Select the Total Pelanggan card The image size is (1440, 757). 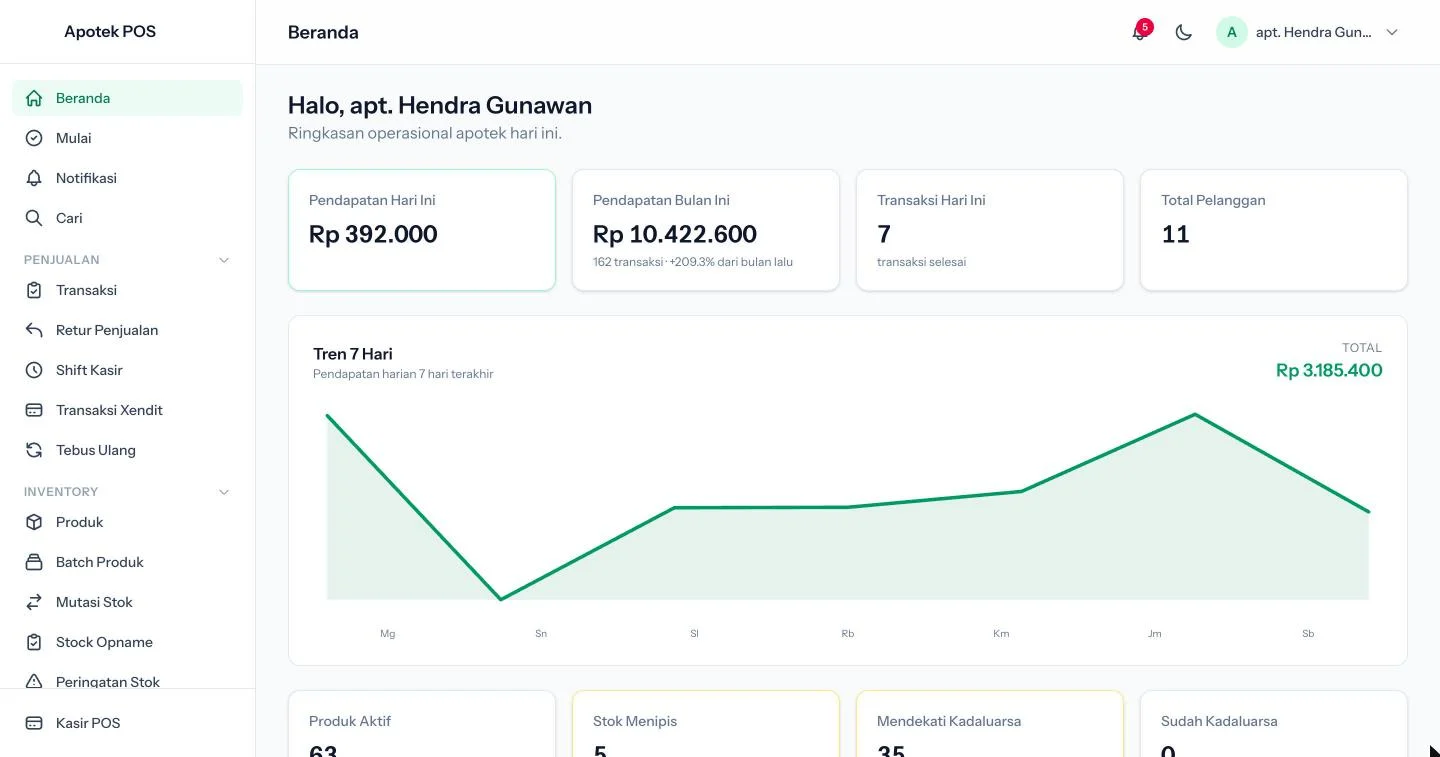pyautogui.click(x=1274, y=230)
